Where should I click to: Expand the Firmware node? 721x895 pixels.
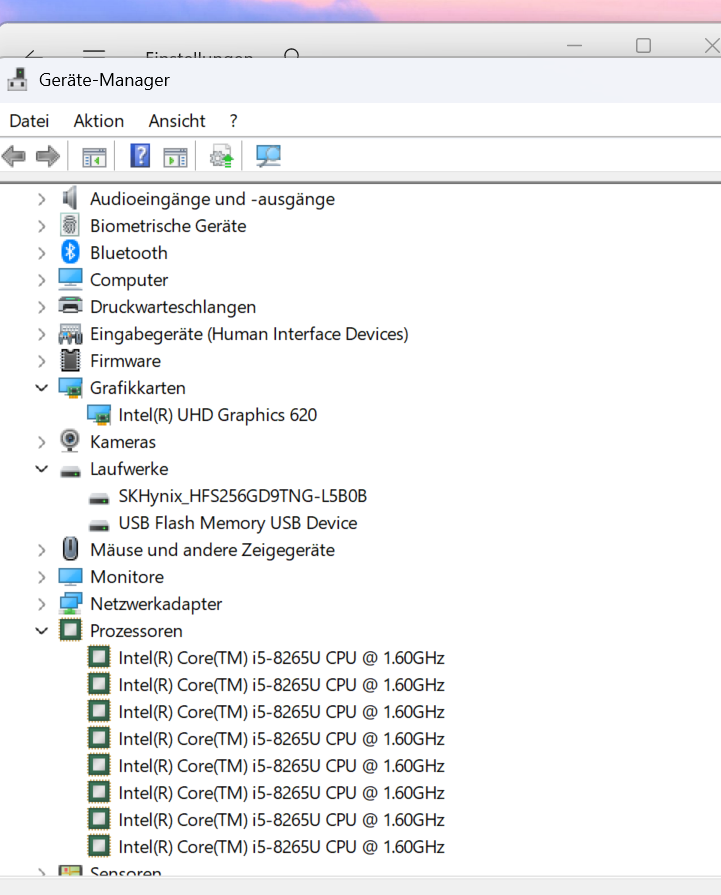(x=41, y=361)
